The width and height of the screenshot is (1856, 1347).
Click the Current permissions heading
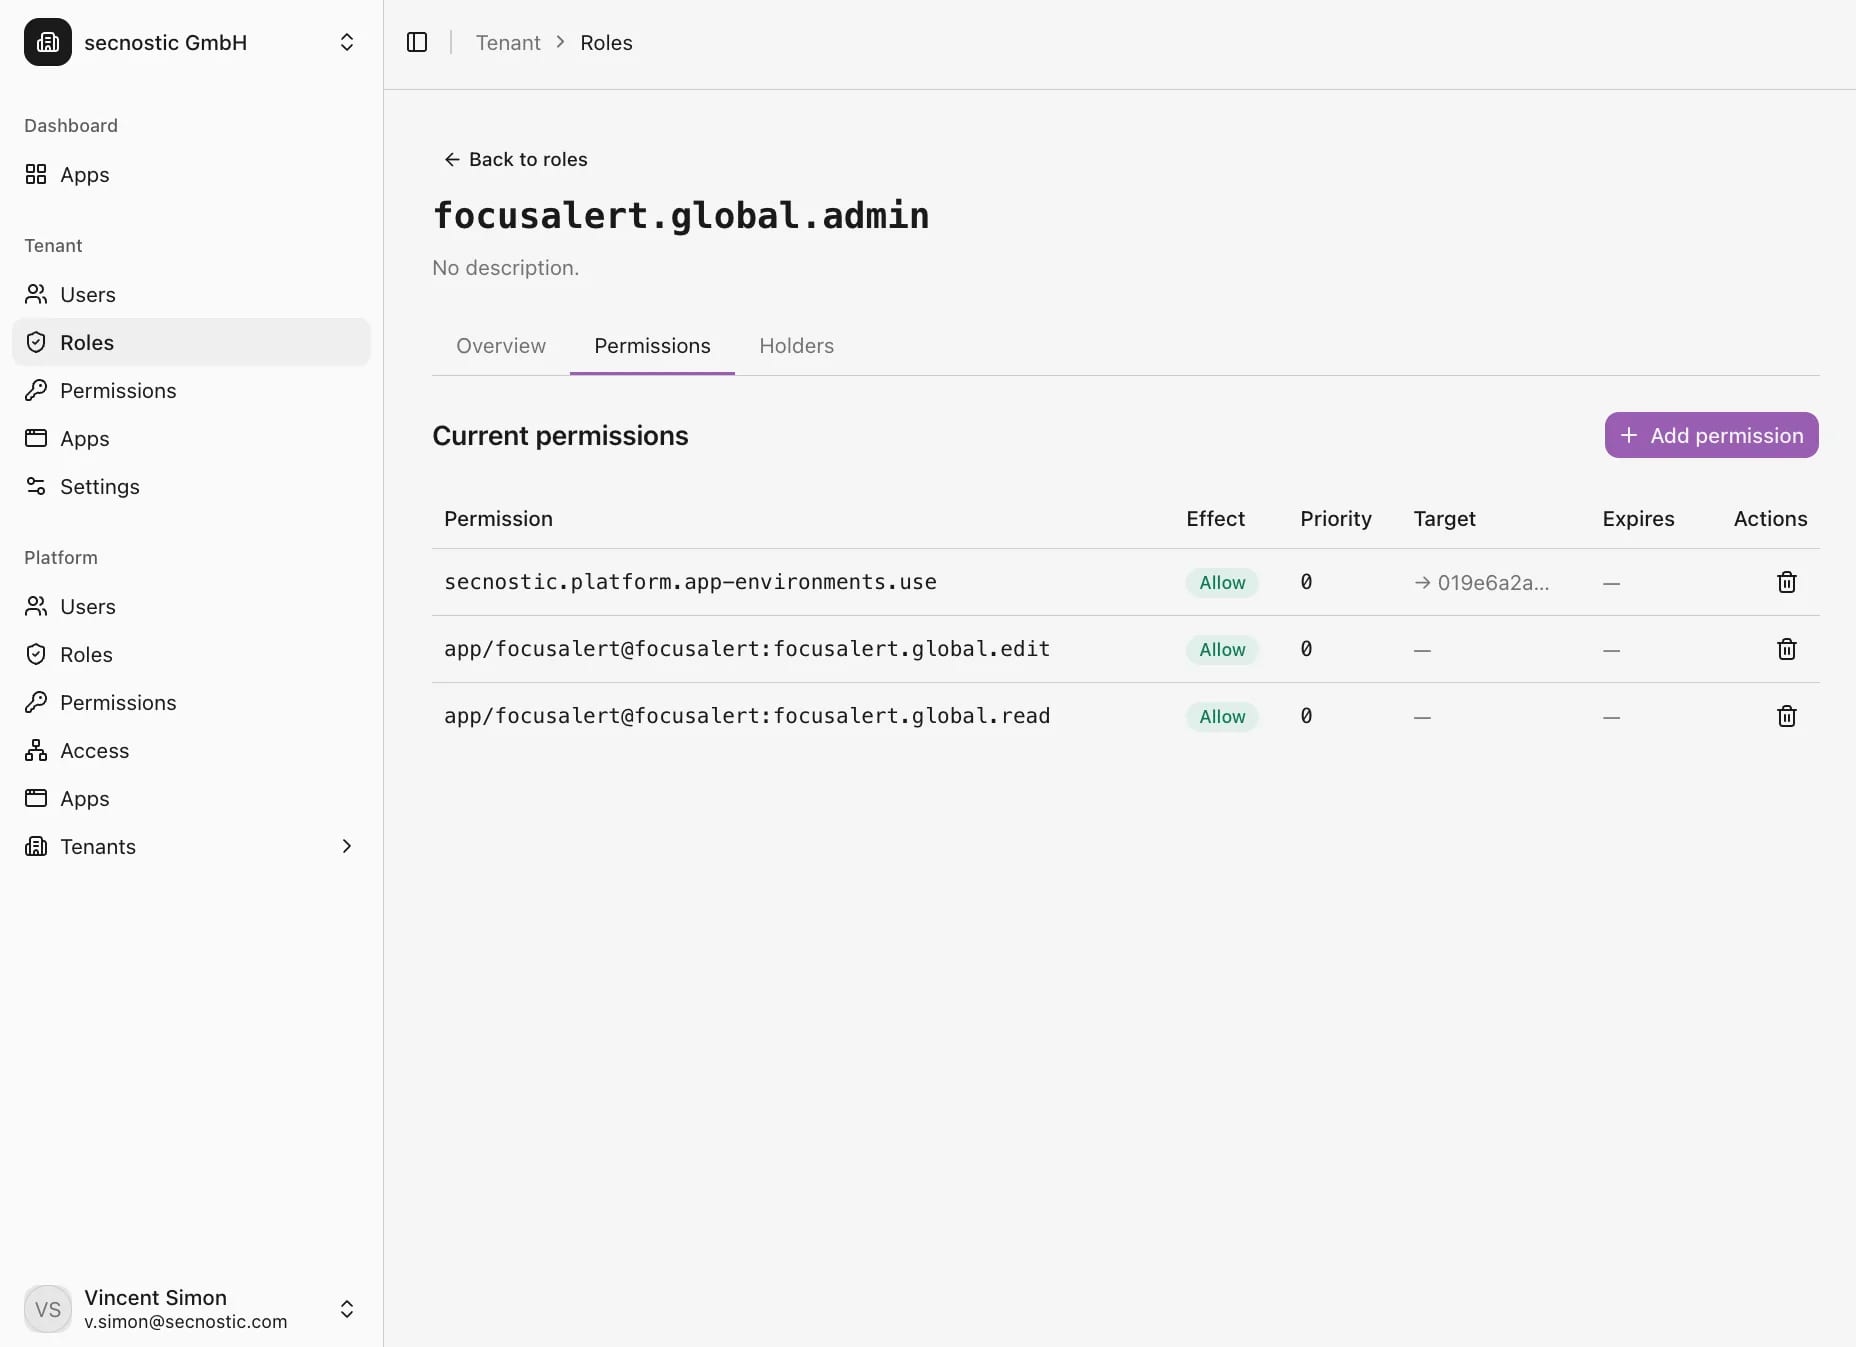pyautogui.click(x=560, y=436)
